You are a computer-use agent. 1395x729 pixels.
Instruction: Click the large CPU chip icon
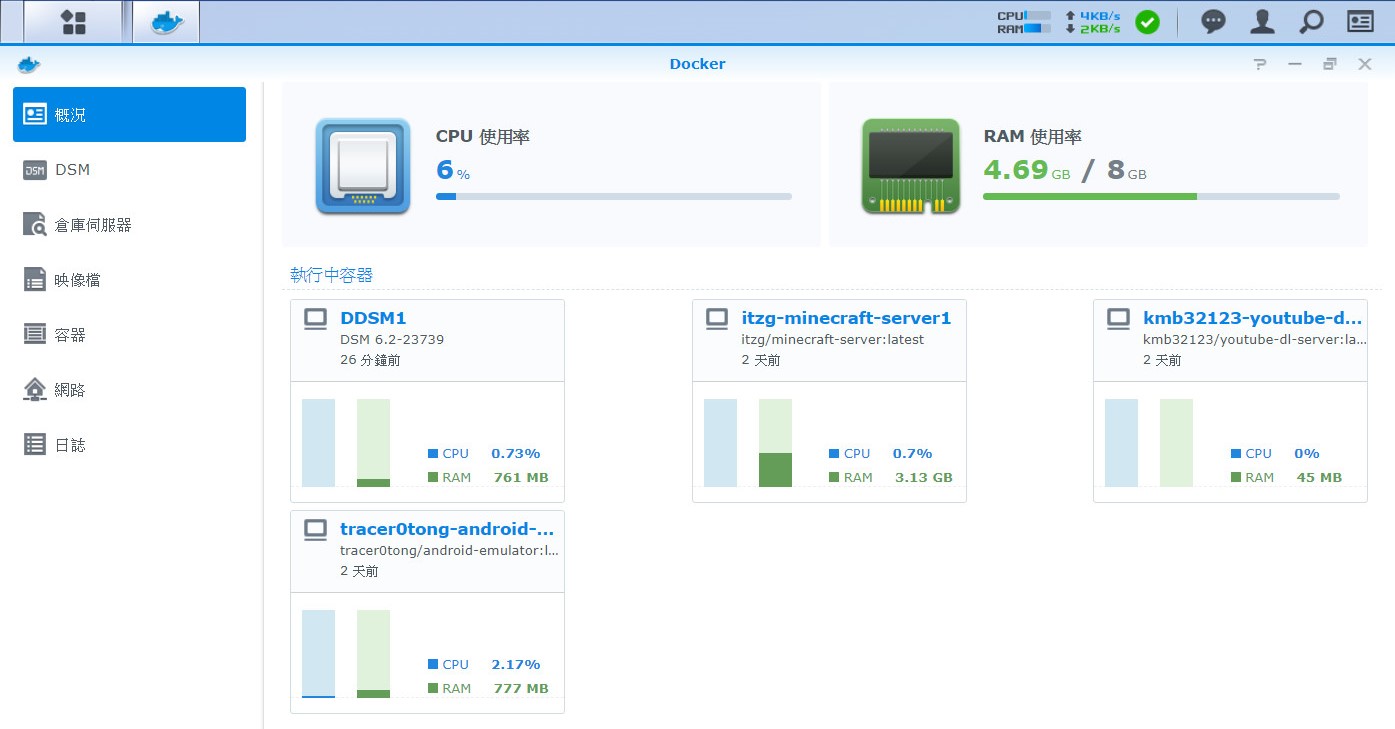point(363,166)
